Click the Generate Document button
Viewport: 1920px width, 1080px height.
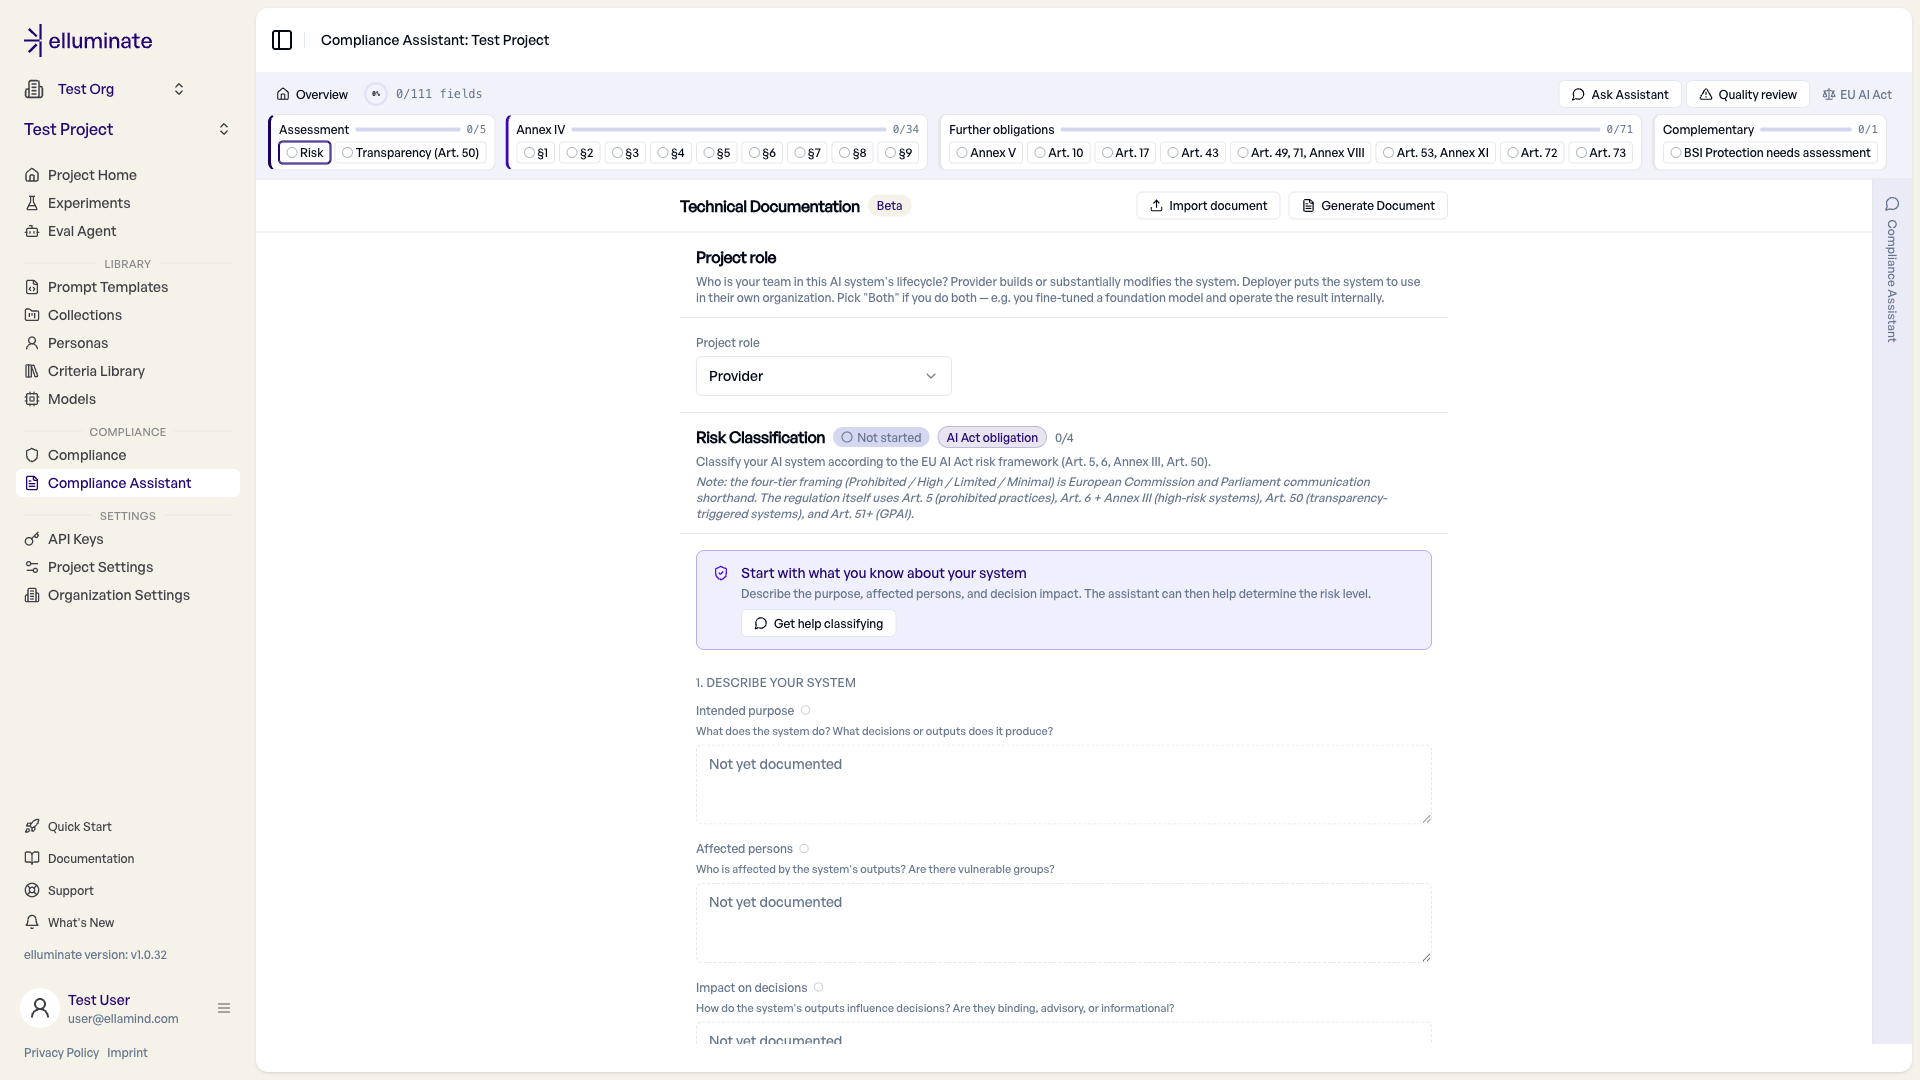click(1368, 206)
